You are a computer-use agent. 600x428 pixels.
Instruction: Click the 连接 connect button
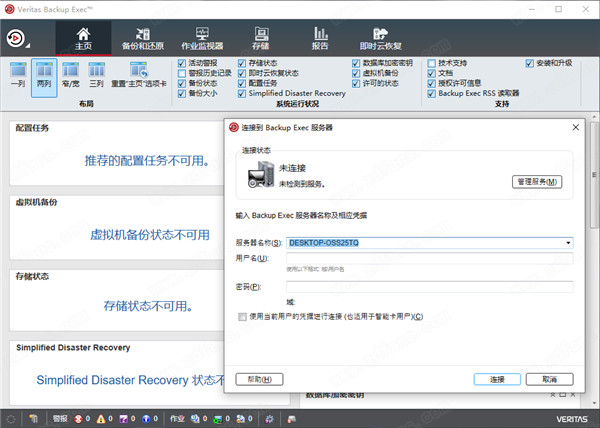click(x=497, y=379)
